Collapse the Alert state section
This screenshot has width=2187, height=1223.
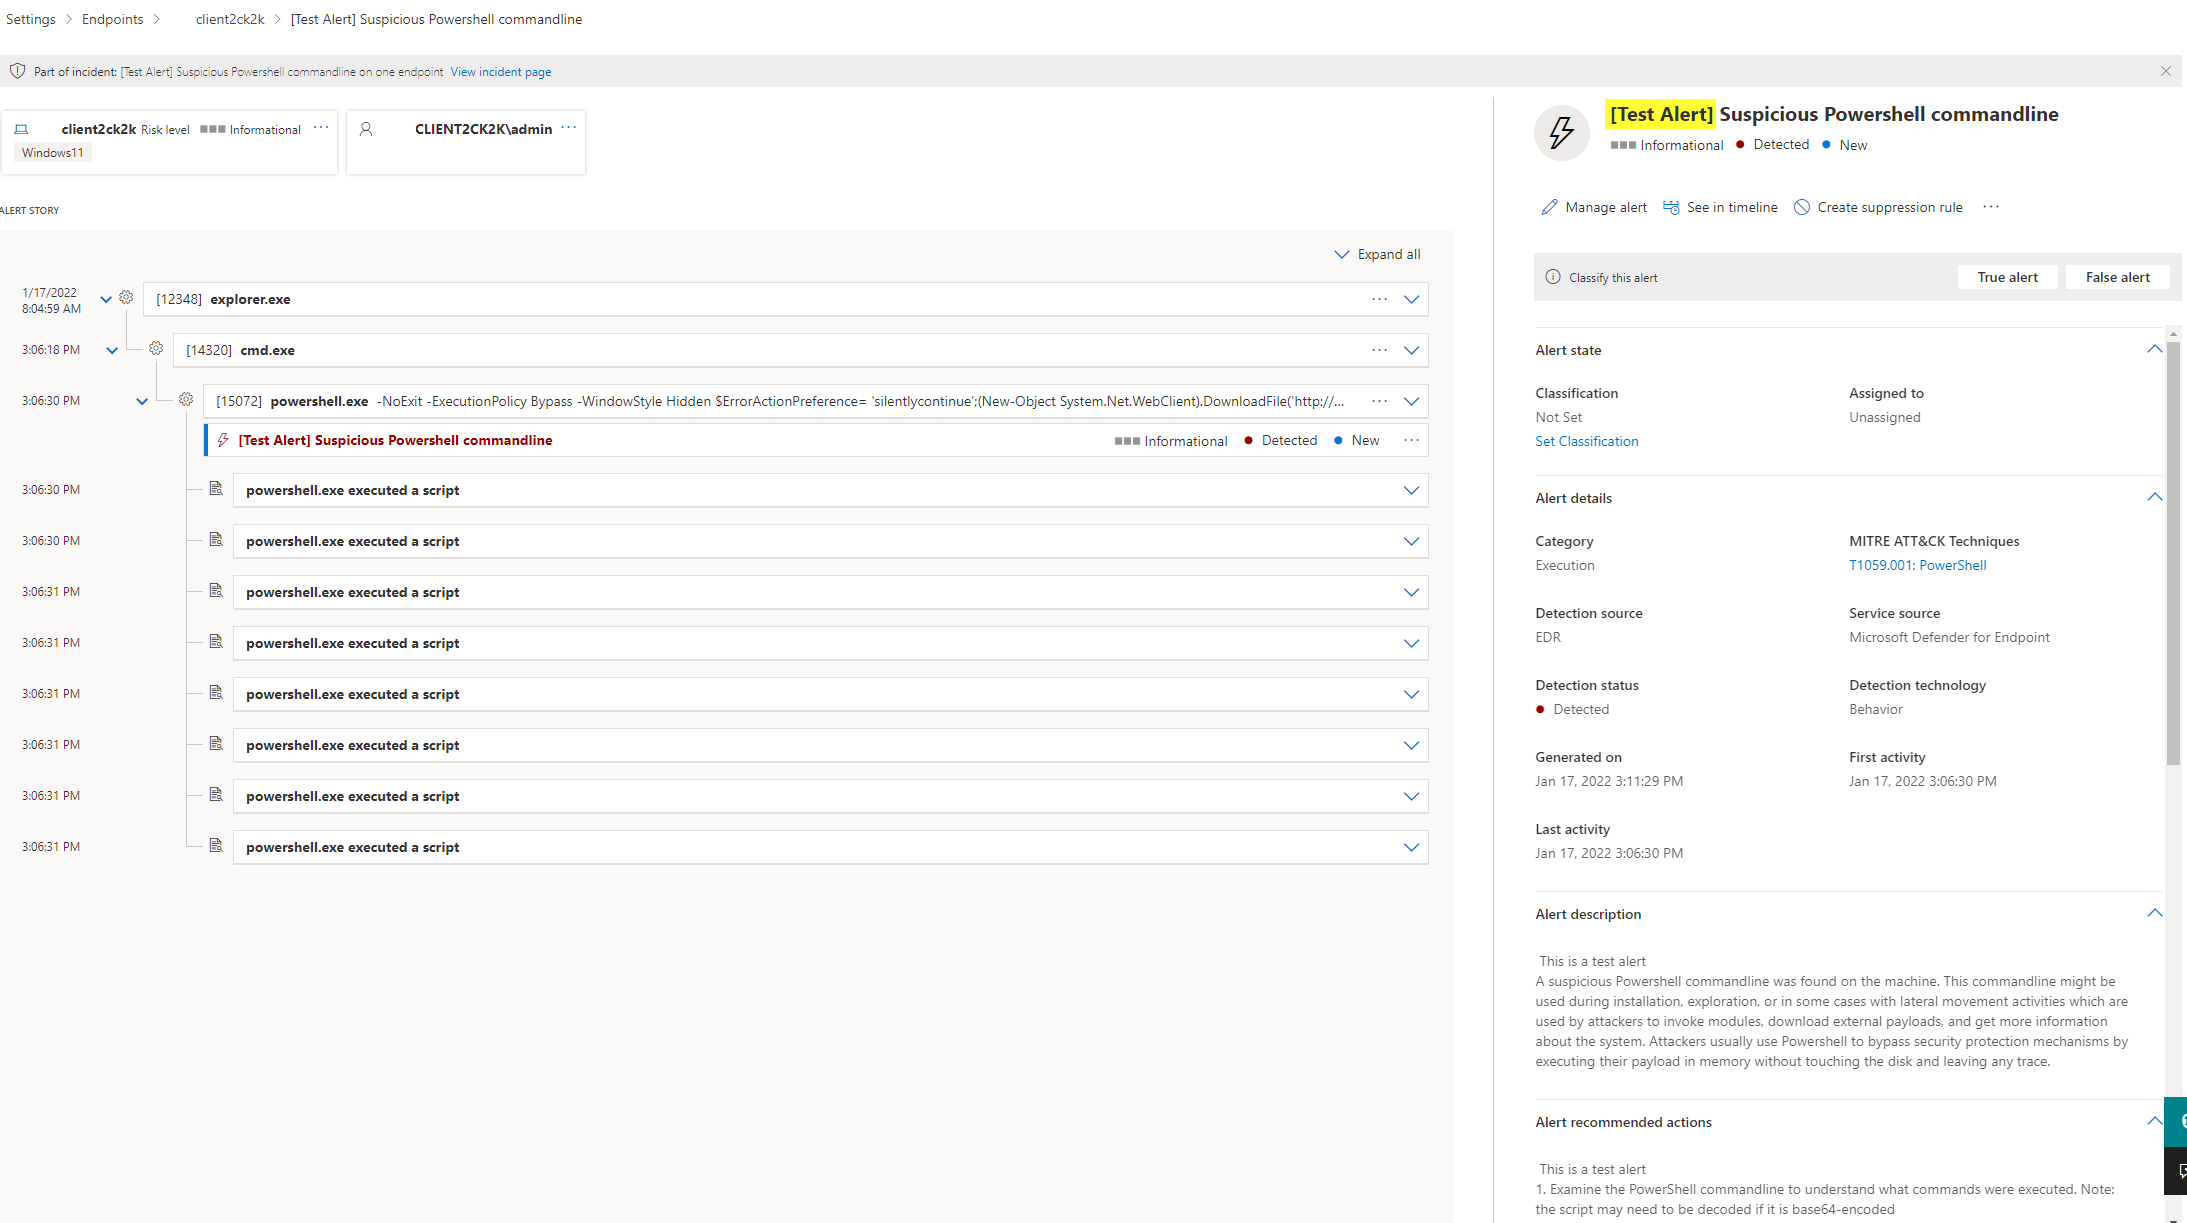tap(2154, 350)
